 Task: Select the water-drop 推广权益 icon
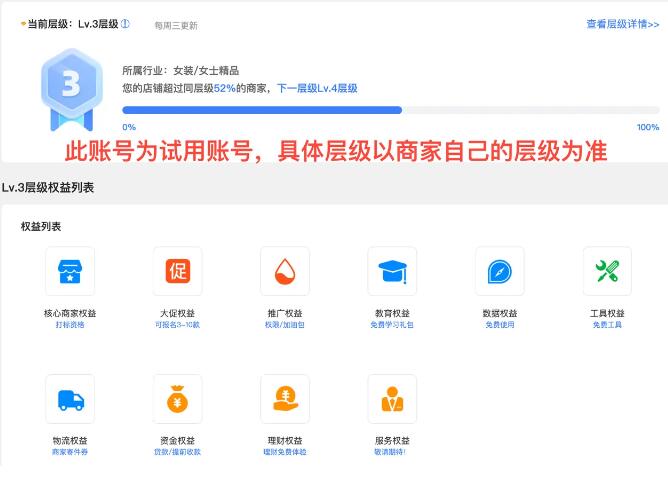pyautogui.click(x=285, y=271)
